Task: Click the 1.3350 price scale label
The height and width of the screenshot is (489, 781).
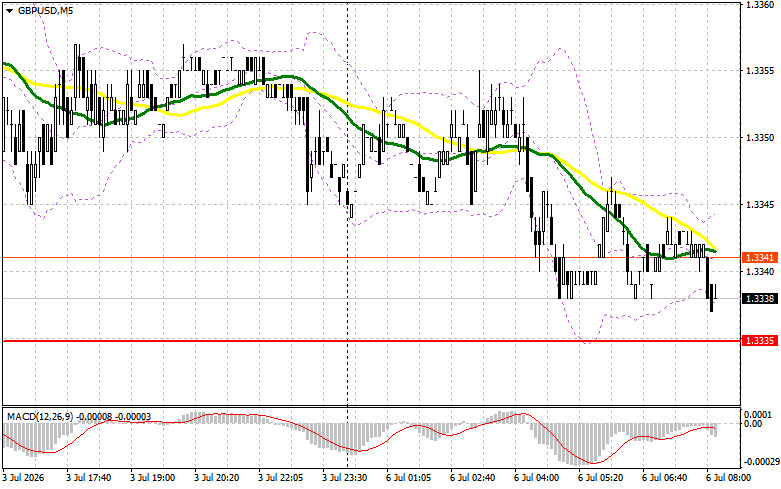Action: 760,137
